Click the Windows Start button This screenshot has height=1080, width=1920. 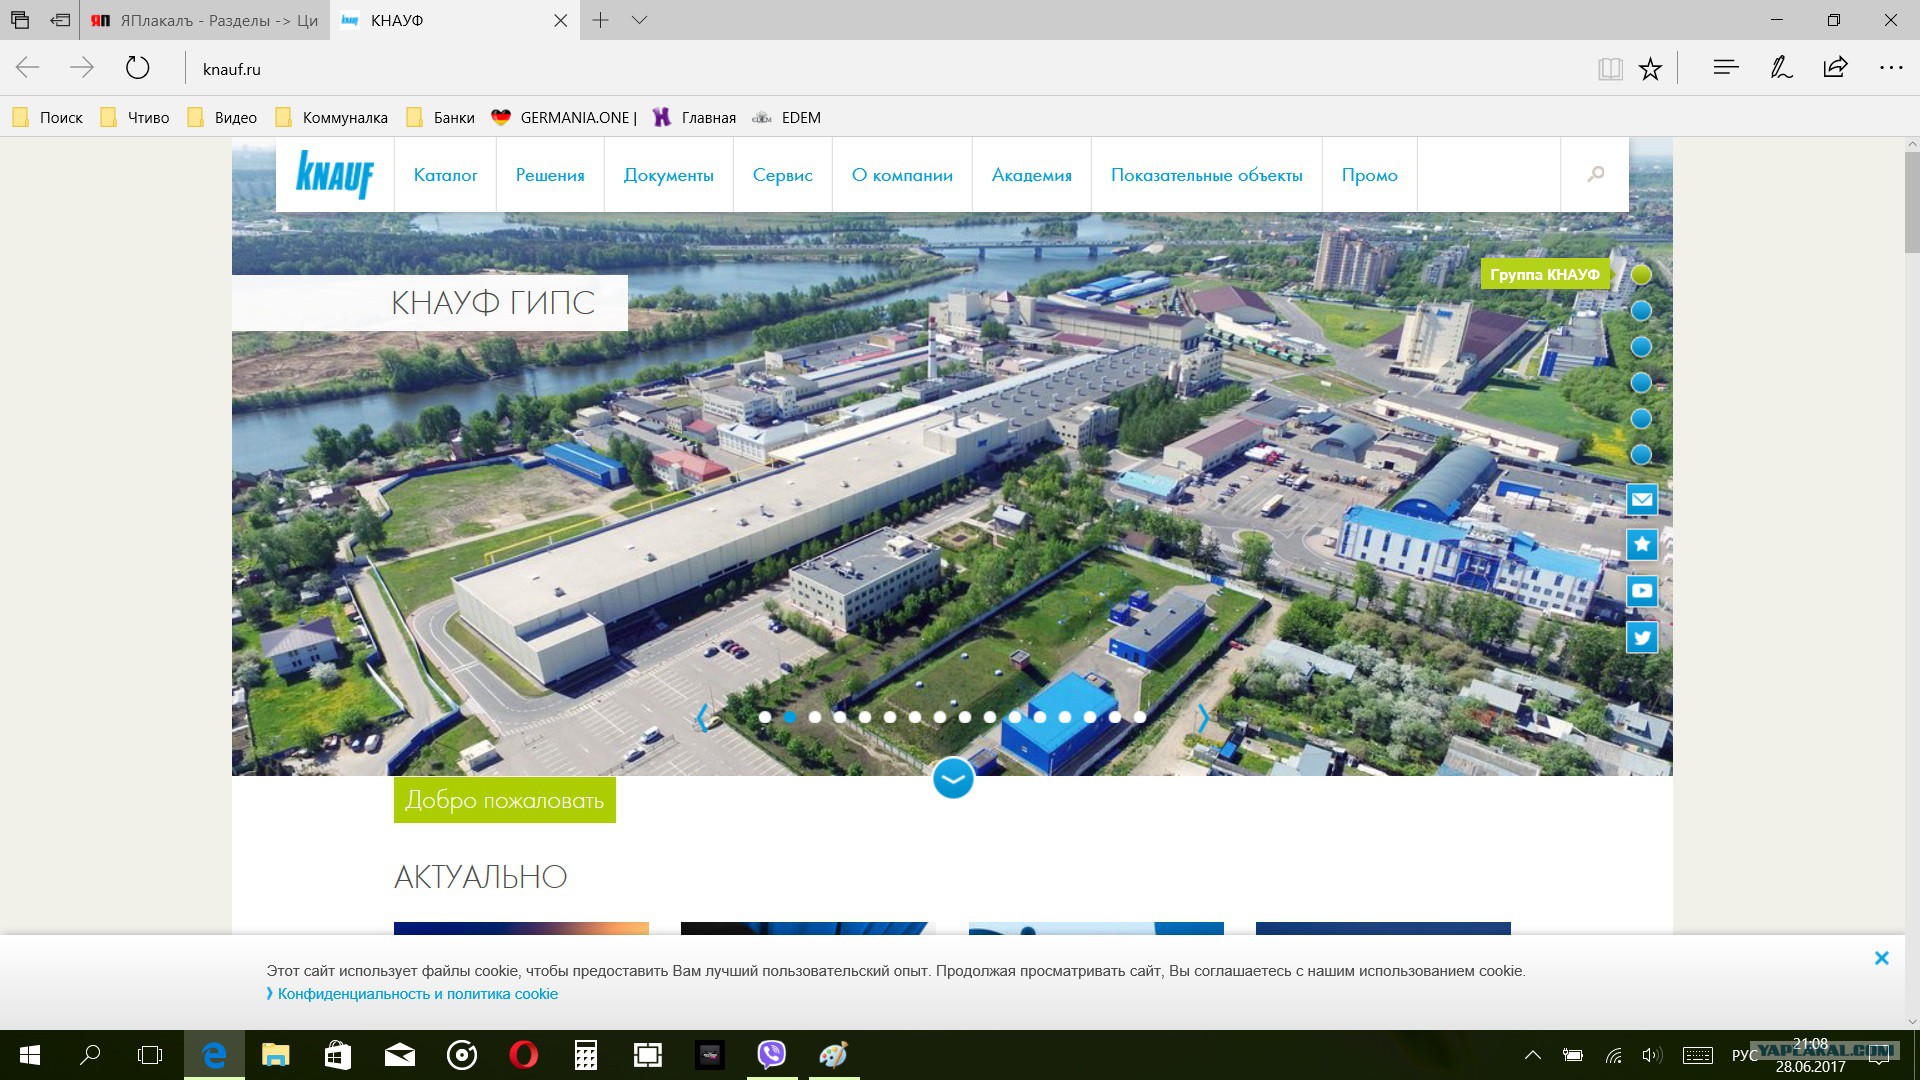point(29,1055)
